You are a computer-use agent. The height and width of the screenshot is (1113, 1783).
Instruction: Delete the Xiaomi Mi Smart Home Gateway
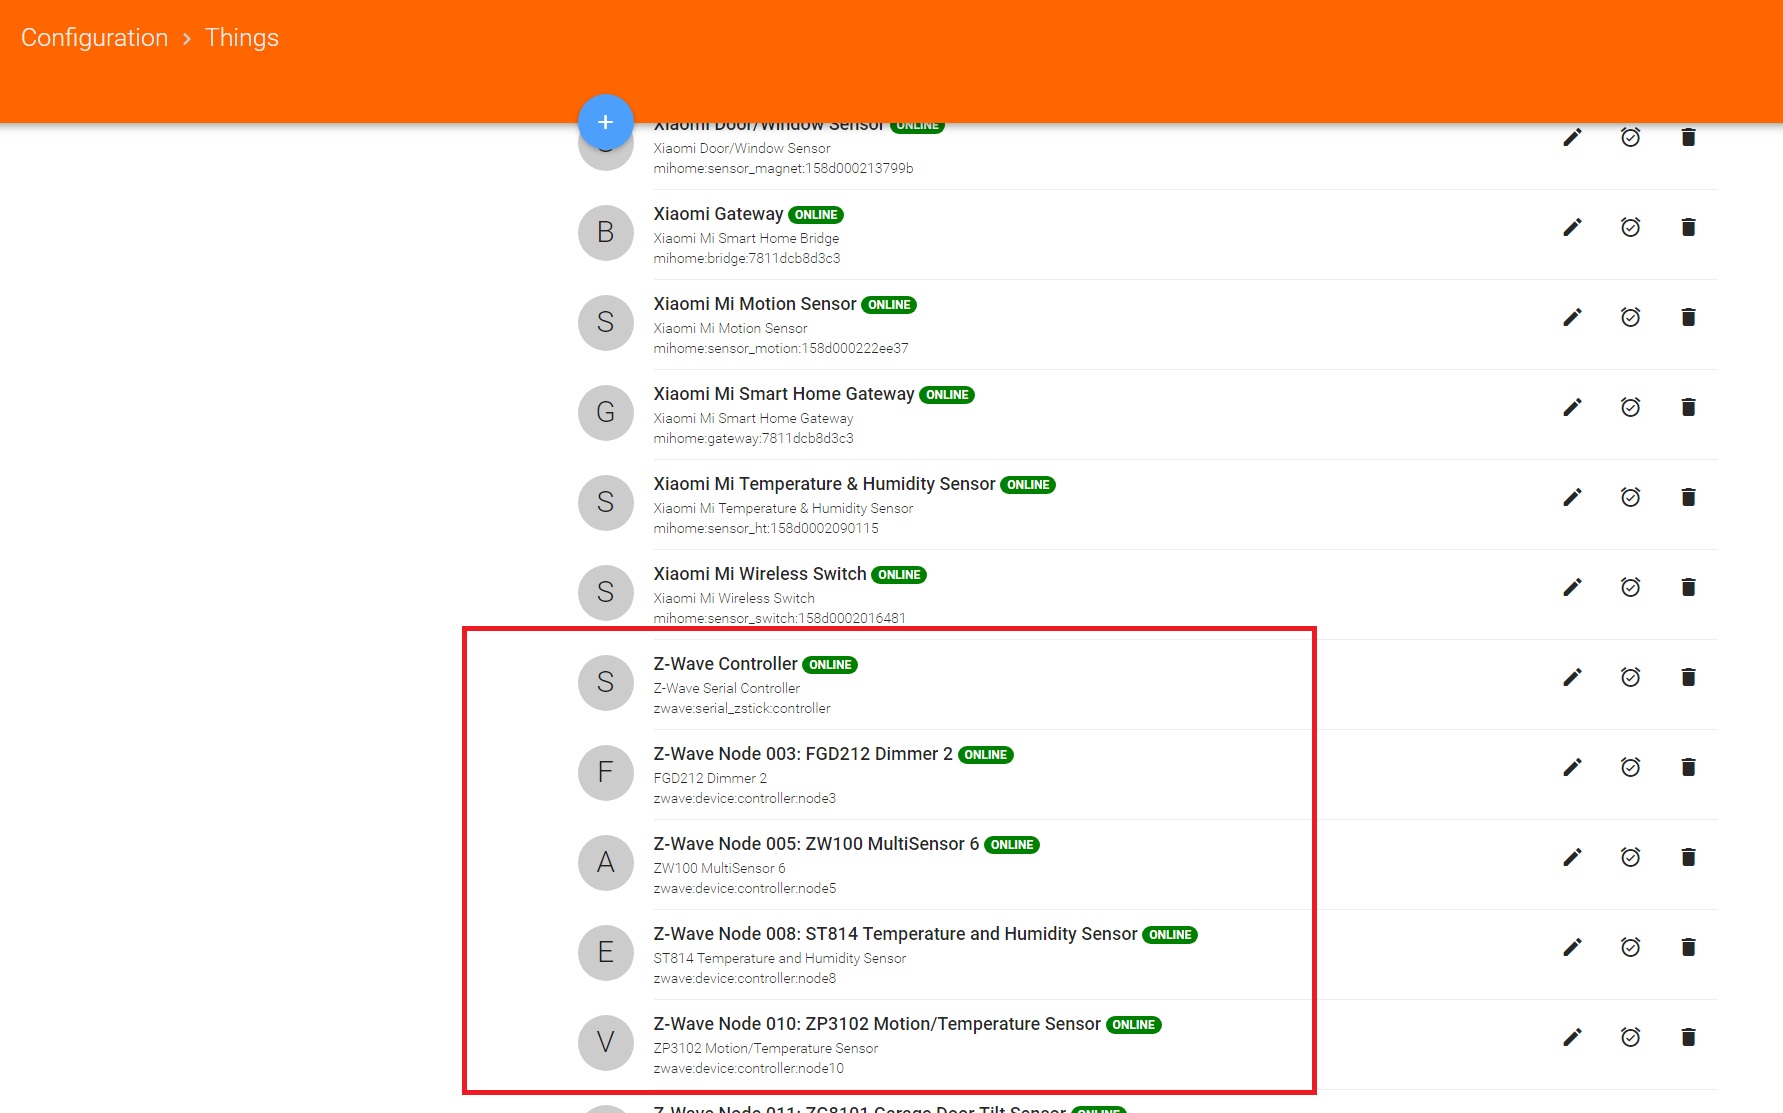pos(1688,407)
